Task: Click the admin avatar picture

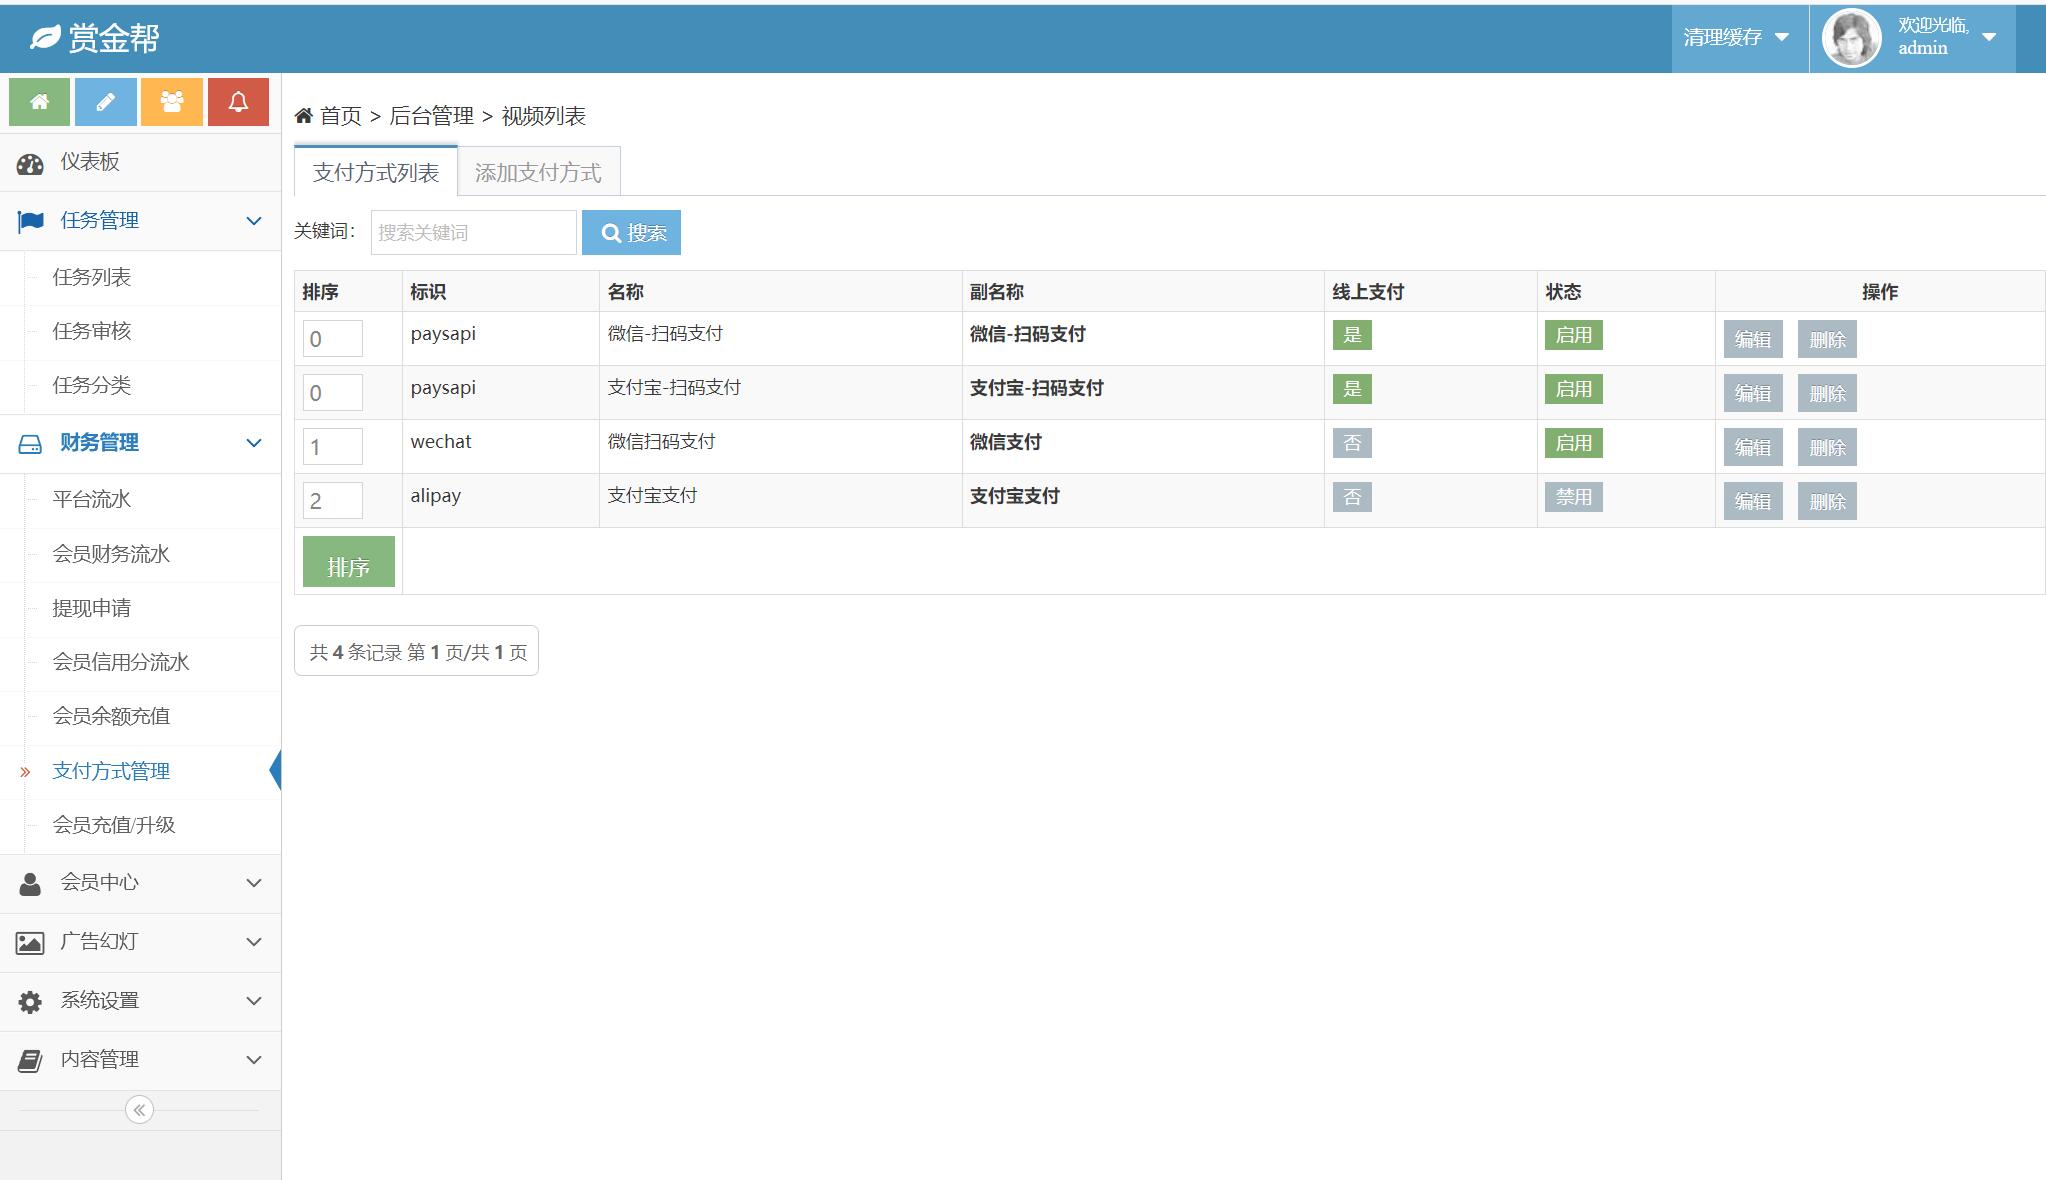Action: (x=1851, y=38)
